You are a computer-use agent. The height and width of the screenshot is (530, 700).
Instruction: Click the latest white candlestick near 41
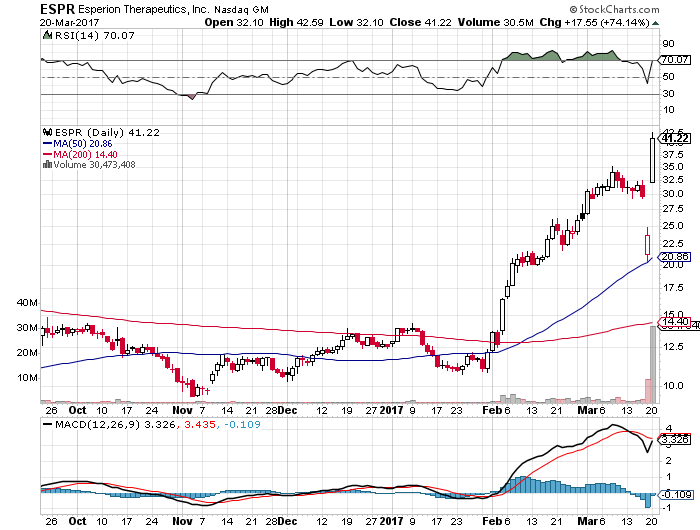(653, 158)
